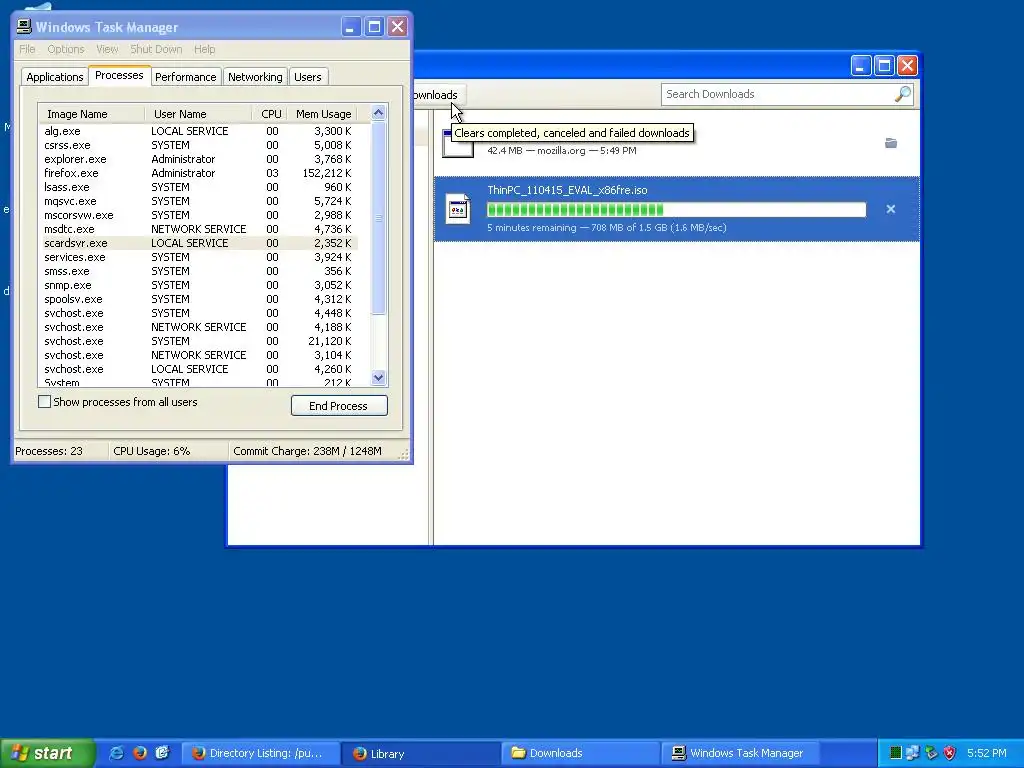
Task: Click the completed download's file icon
Action: click(458, 143)
